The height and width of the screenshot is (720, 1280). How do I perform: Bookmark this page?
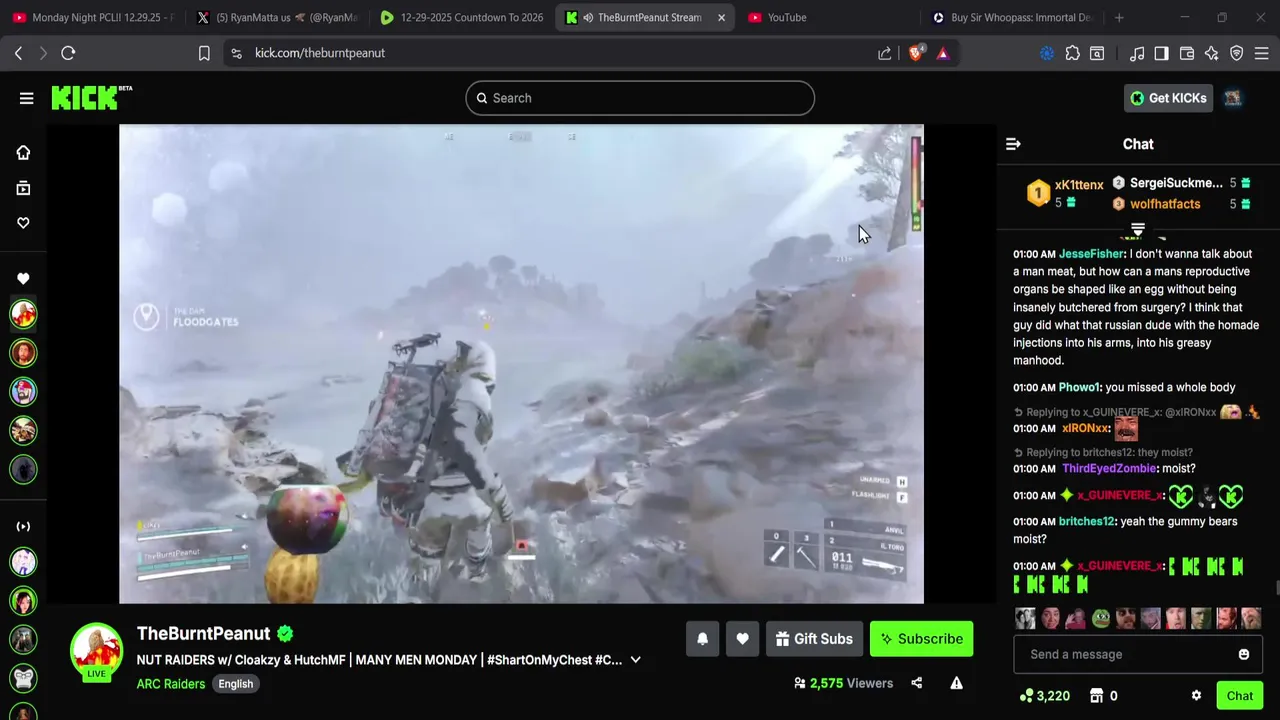(204, 53)
